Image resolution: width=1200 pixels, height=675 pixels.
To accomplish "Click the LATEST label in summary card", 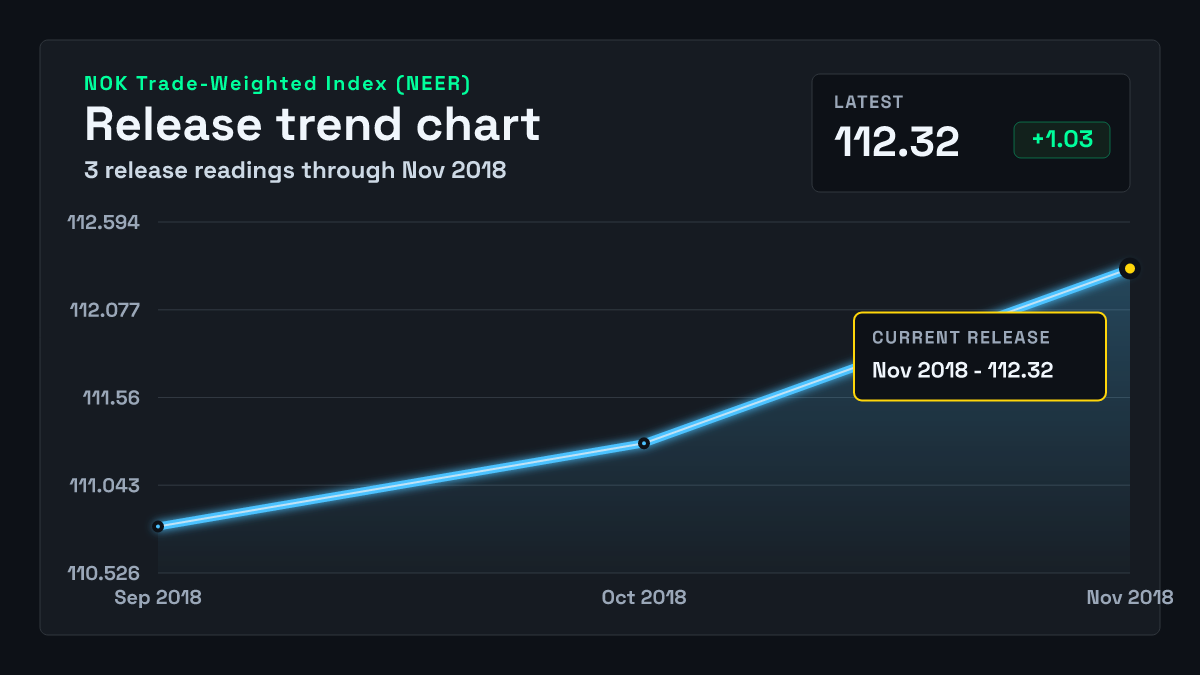I will [869, 102].
